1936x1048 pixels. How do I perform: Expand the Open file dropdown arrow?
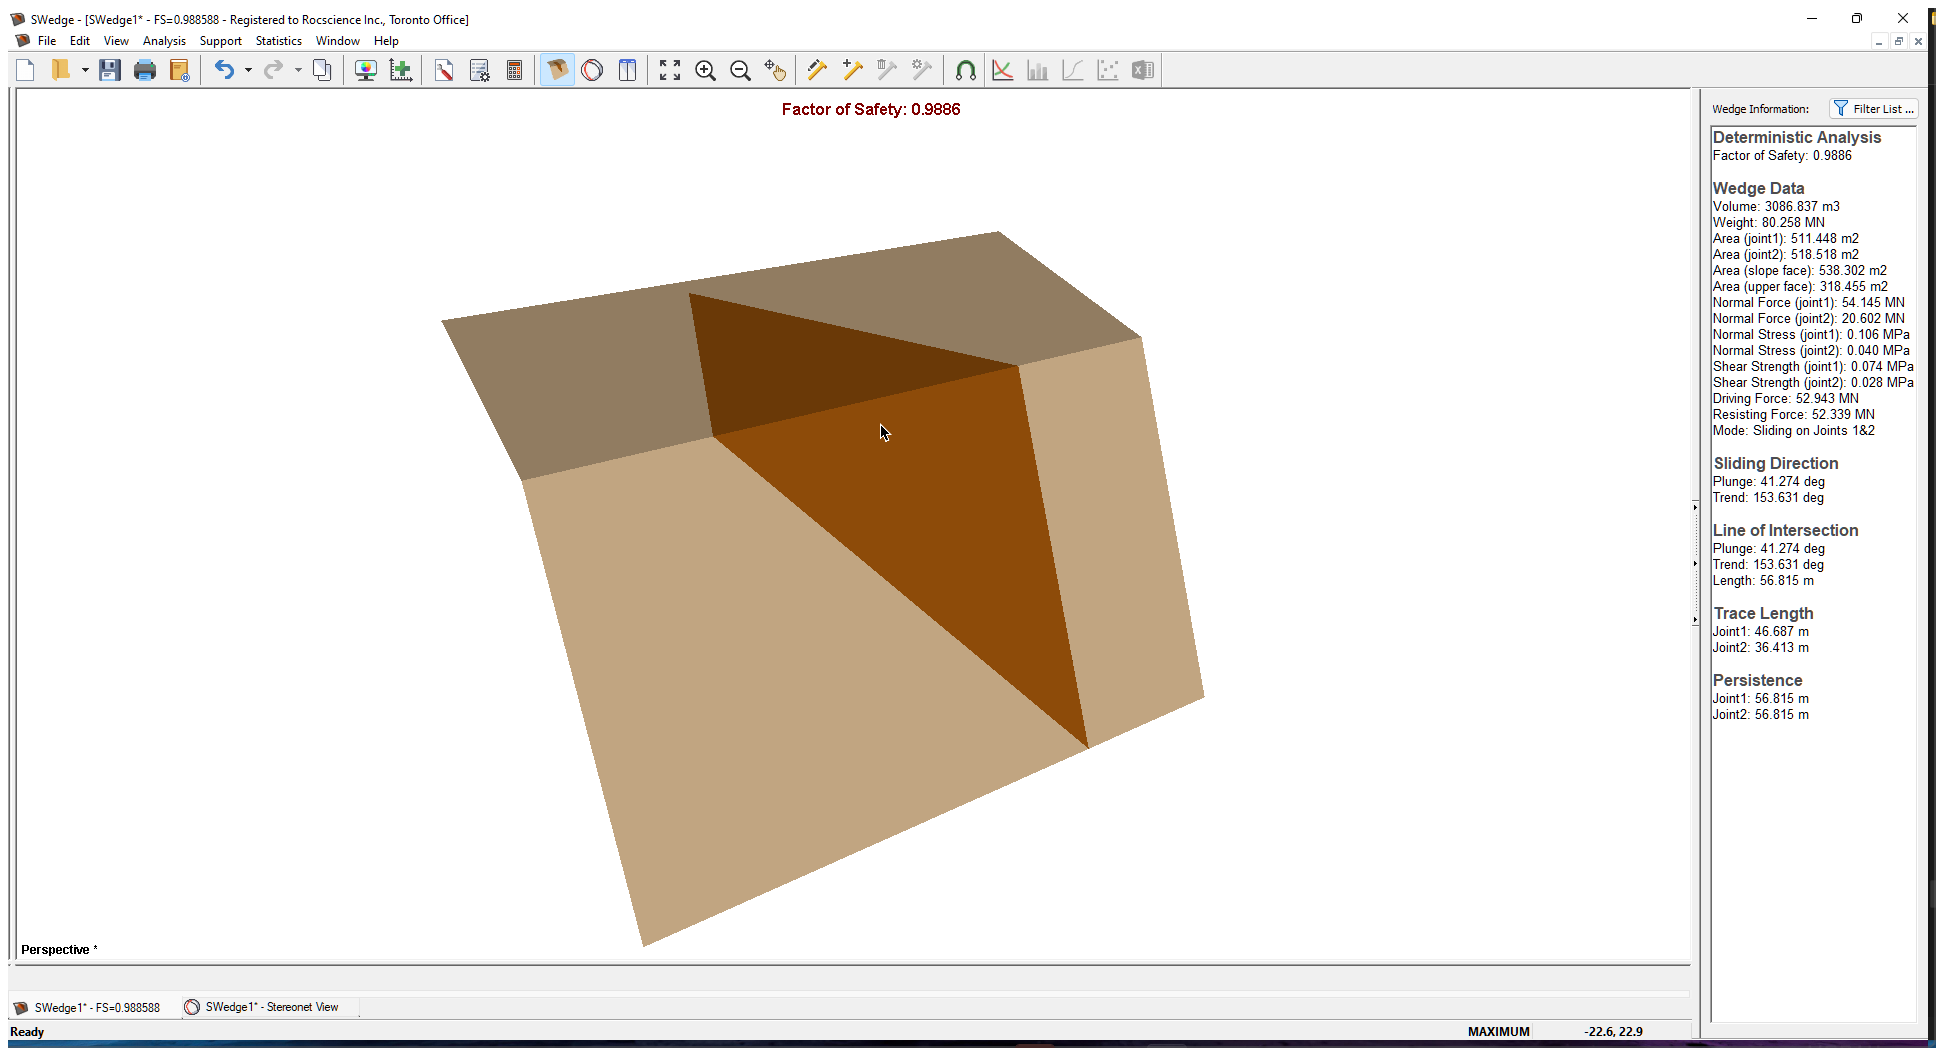(x=84, y=70)
